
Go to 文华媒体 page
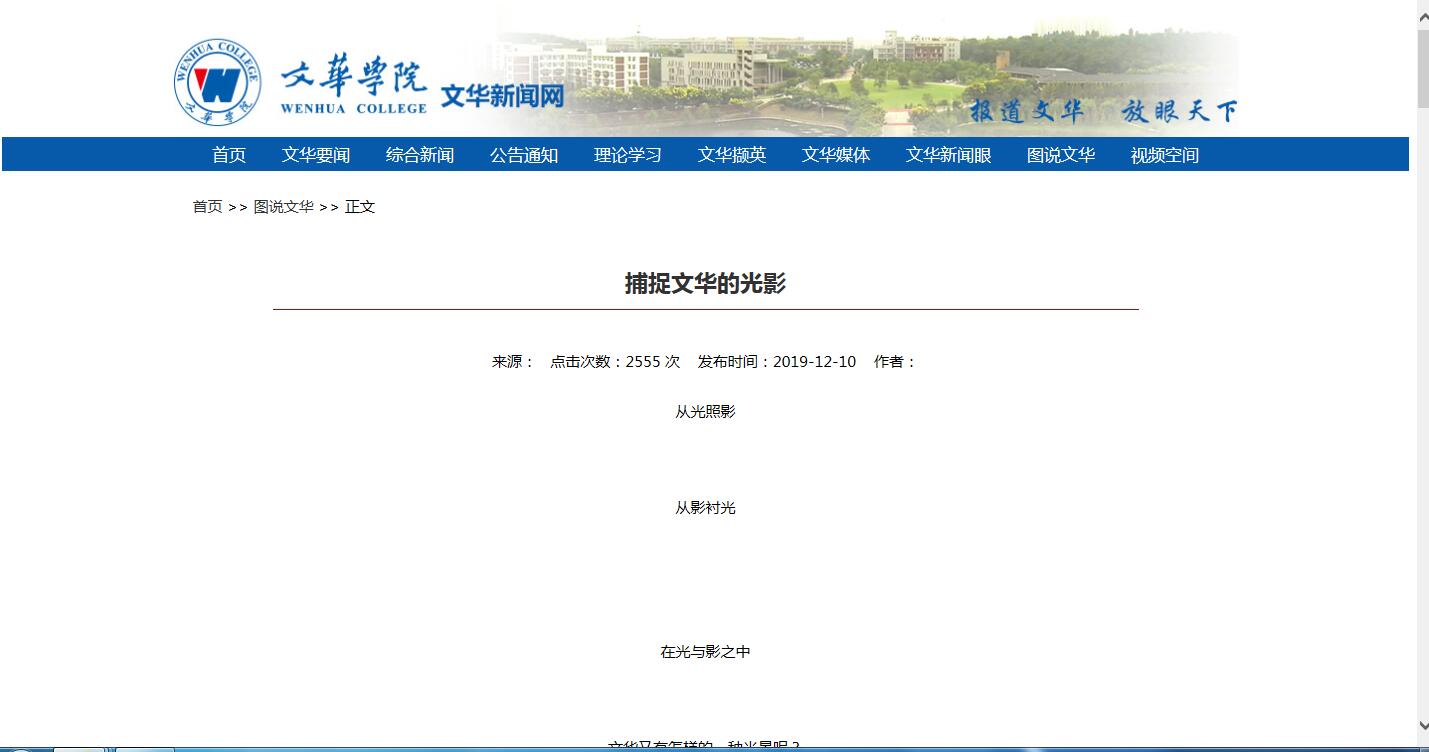pyautogui.click(x=836, y=155)
